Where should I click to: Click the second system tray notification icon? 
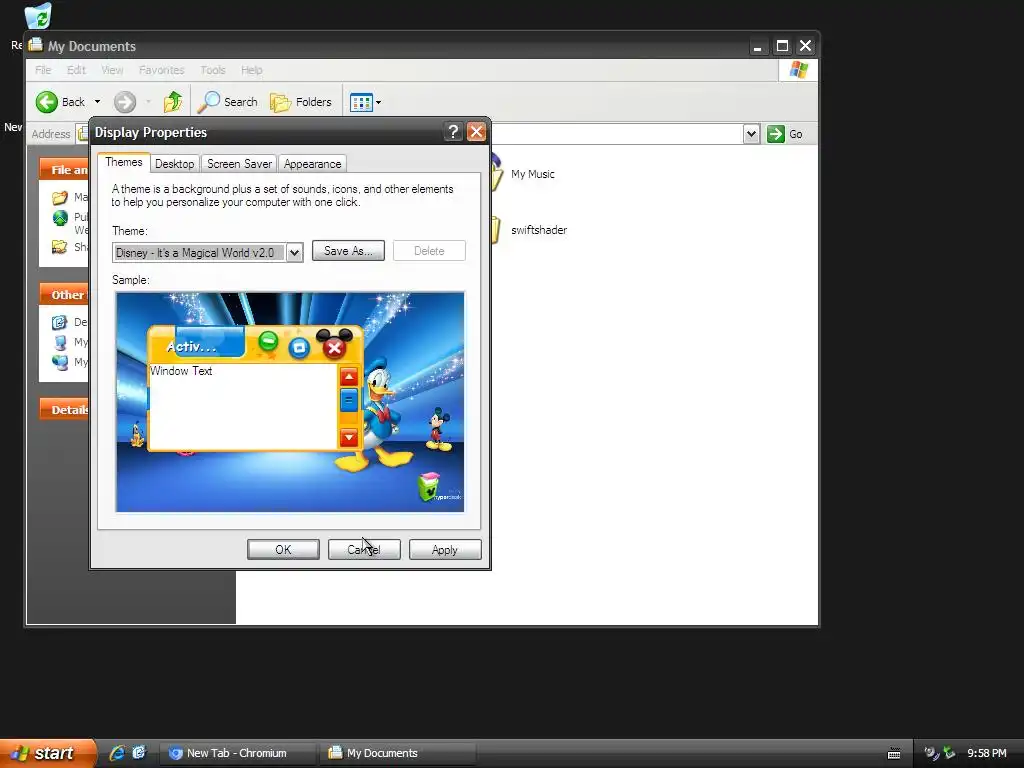click(x=949, y=753)
